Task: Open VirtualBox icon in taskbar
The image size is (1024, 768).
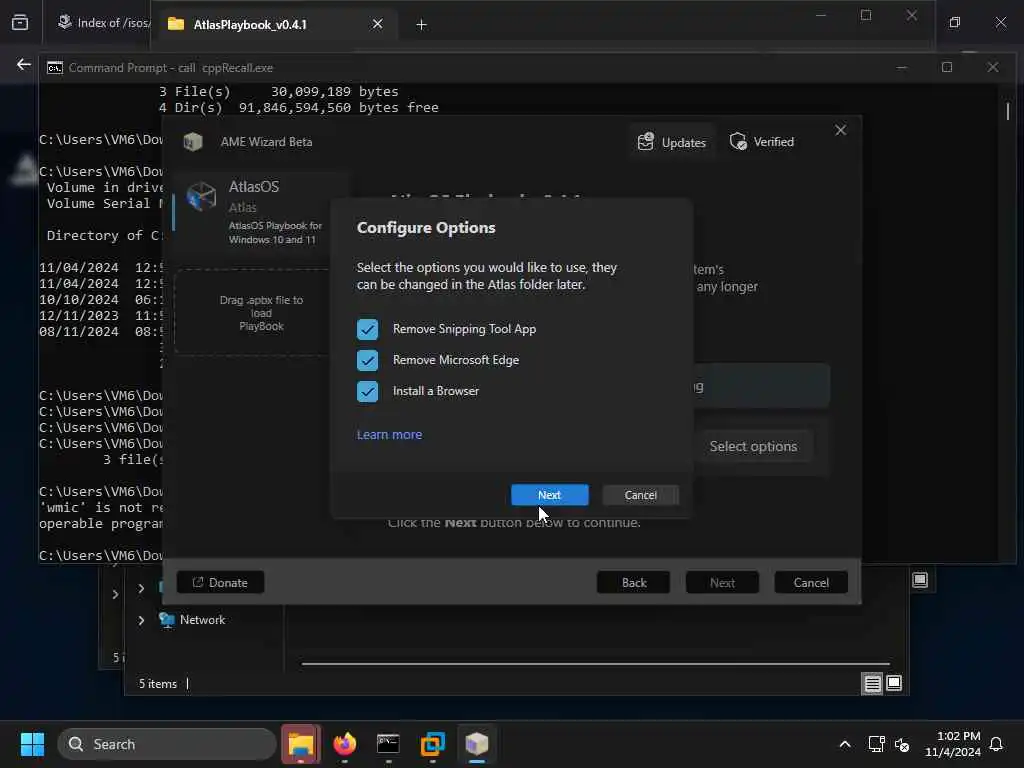Action: 432,744
